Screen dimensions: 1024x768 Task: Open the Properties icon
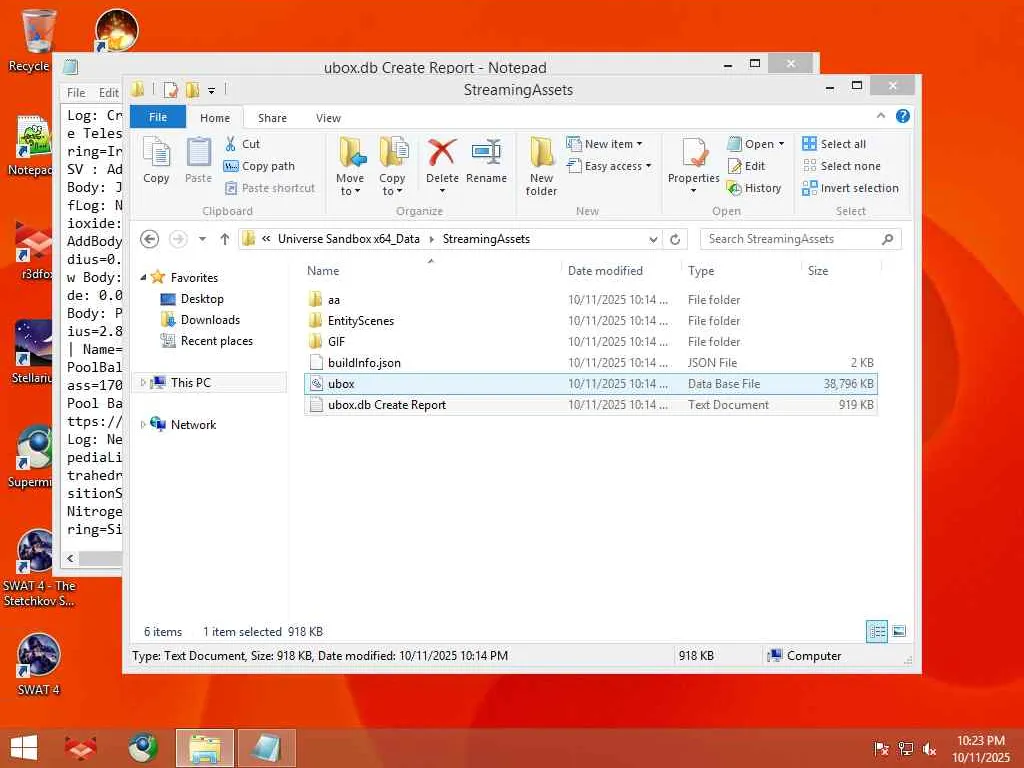[694, 154]
